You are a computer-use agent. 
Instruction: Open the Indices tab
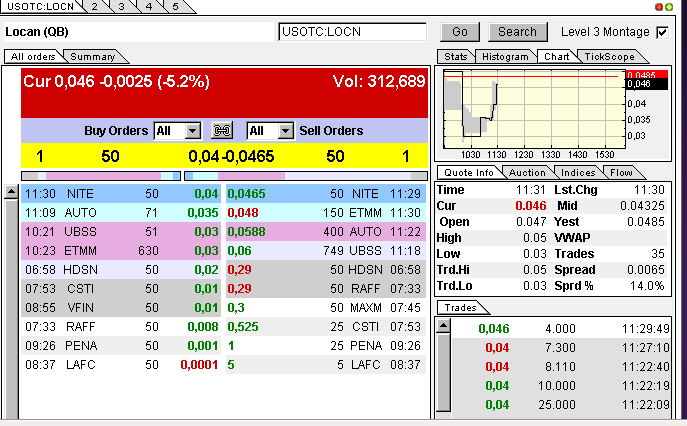click(x=580, y=172)
